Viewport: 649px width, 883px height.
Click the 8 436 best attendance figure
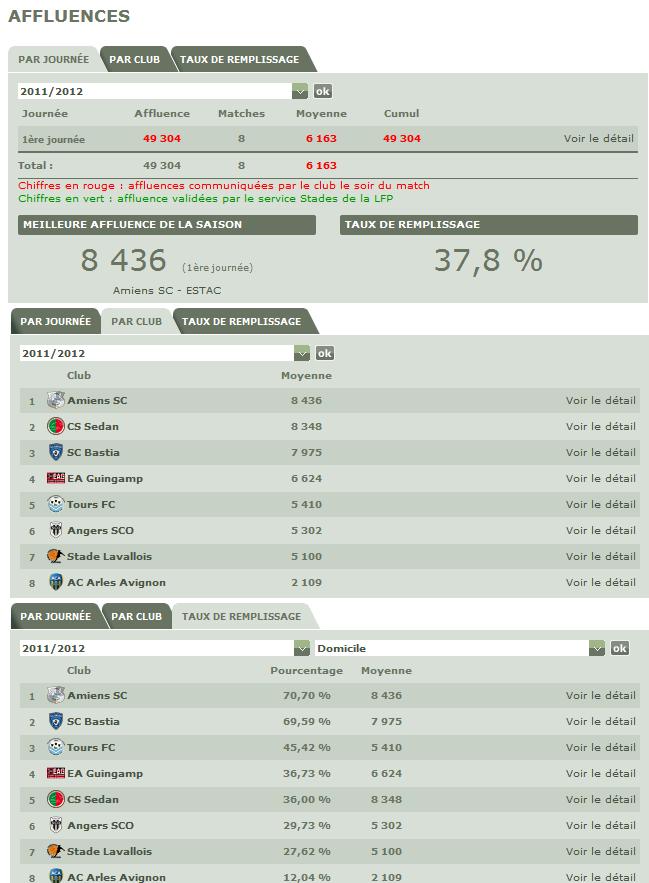coord(123,260)
